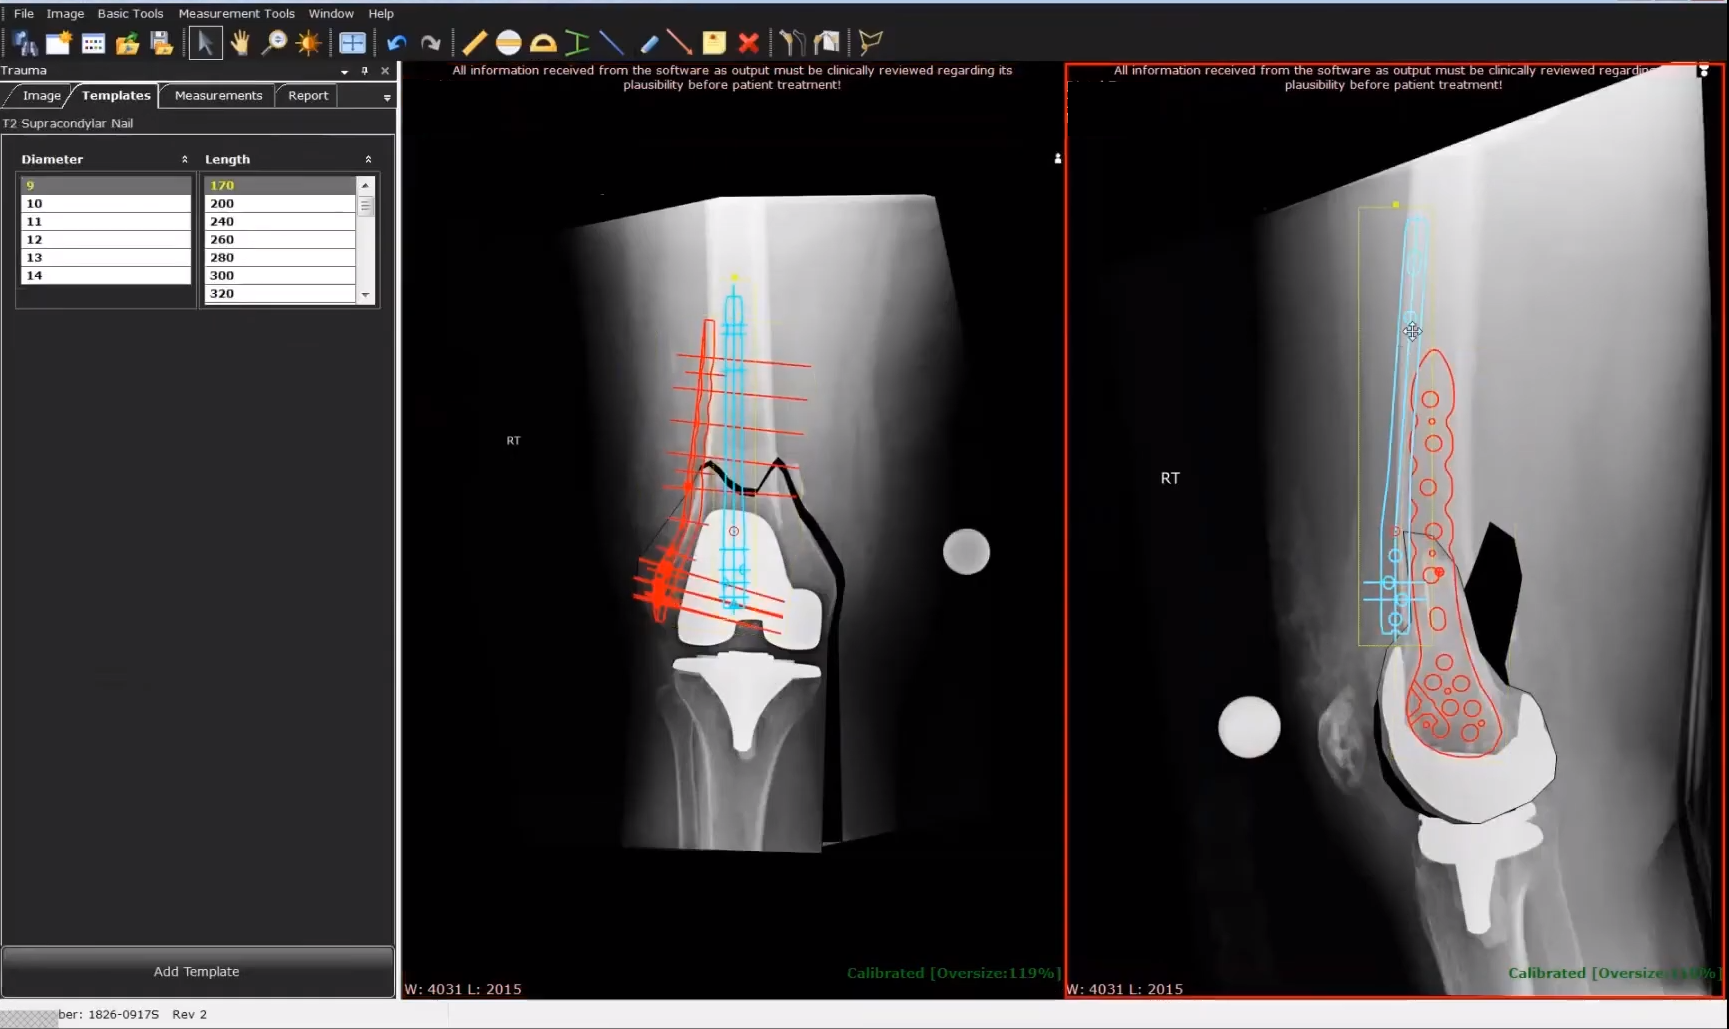
Task: Select the pan hand tool
Action: tap(239, 42)
